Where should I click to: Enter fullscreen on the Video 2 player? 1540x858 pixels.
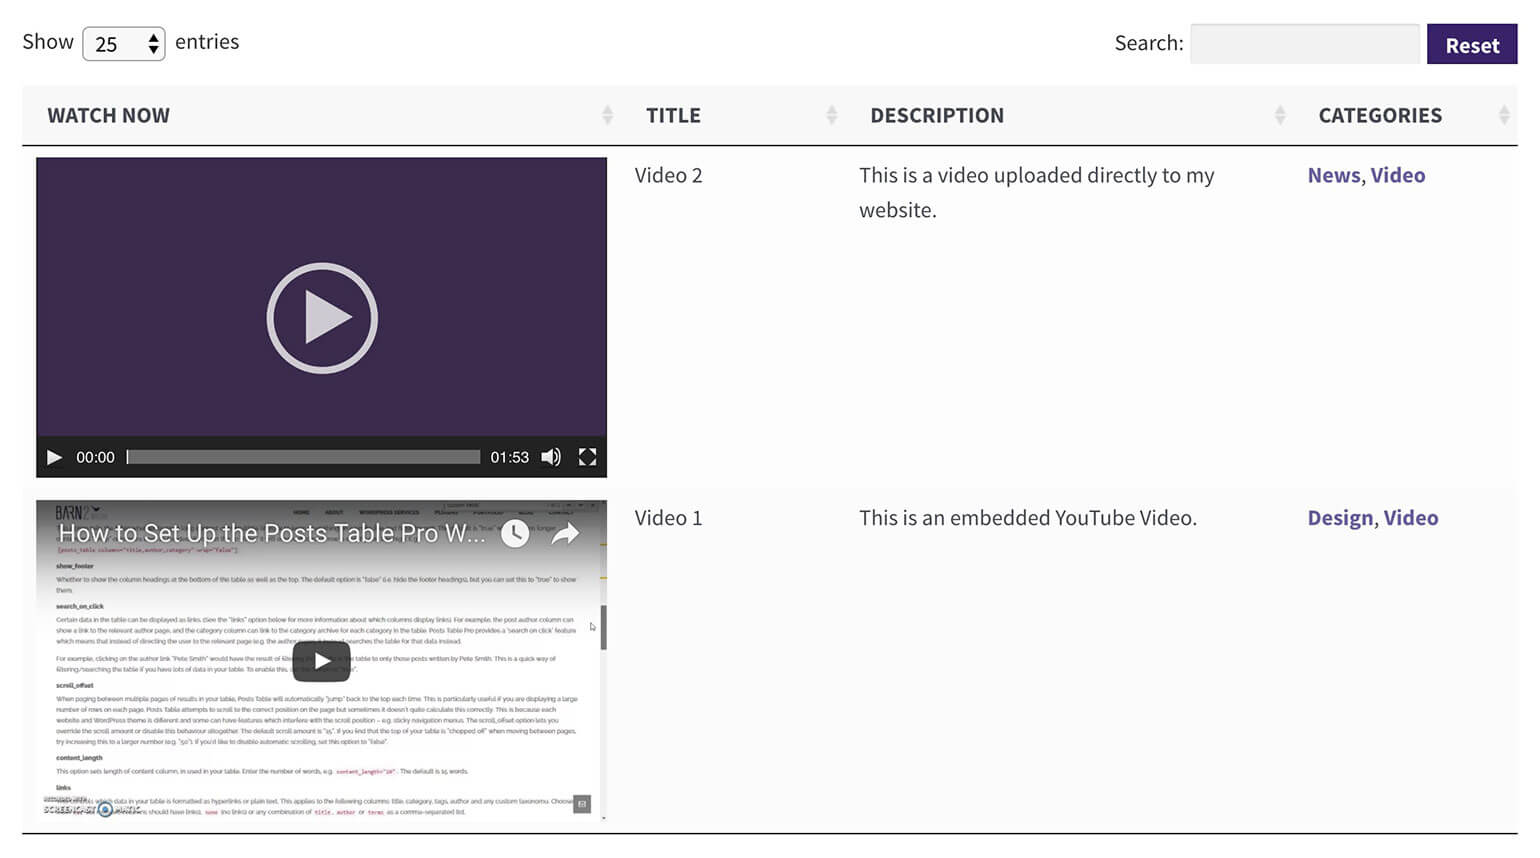[588, 457]
